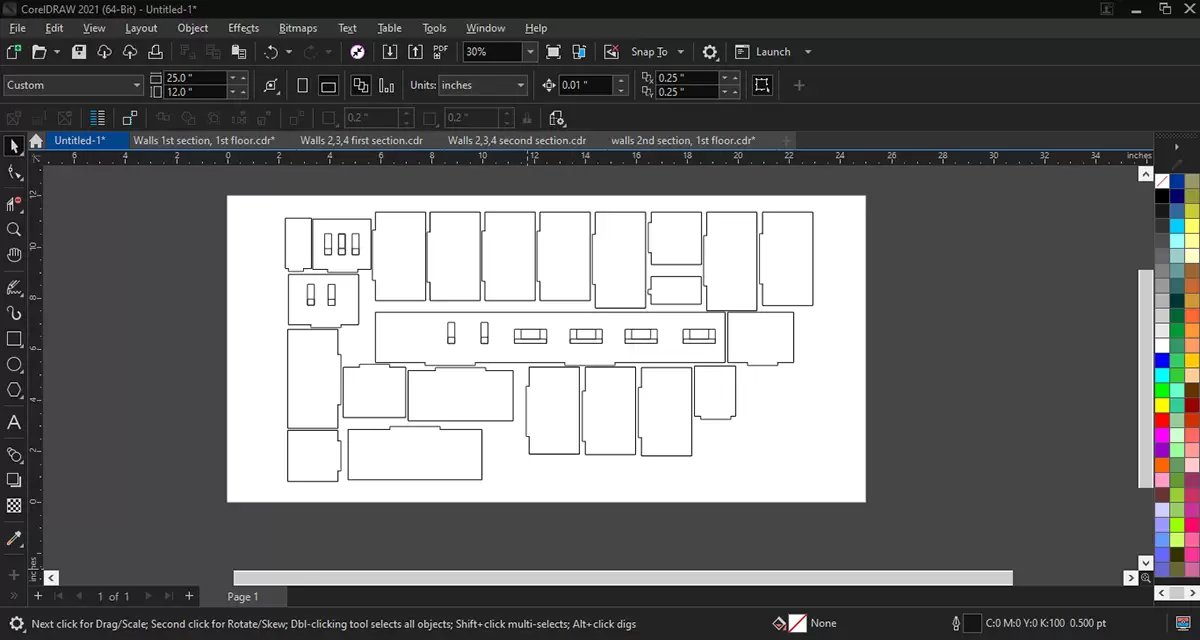Click the full-screen preview icon
The width and height of the screenshot is (1200, 640).
tap(553, 52)
